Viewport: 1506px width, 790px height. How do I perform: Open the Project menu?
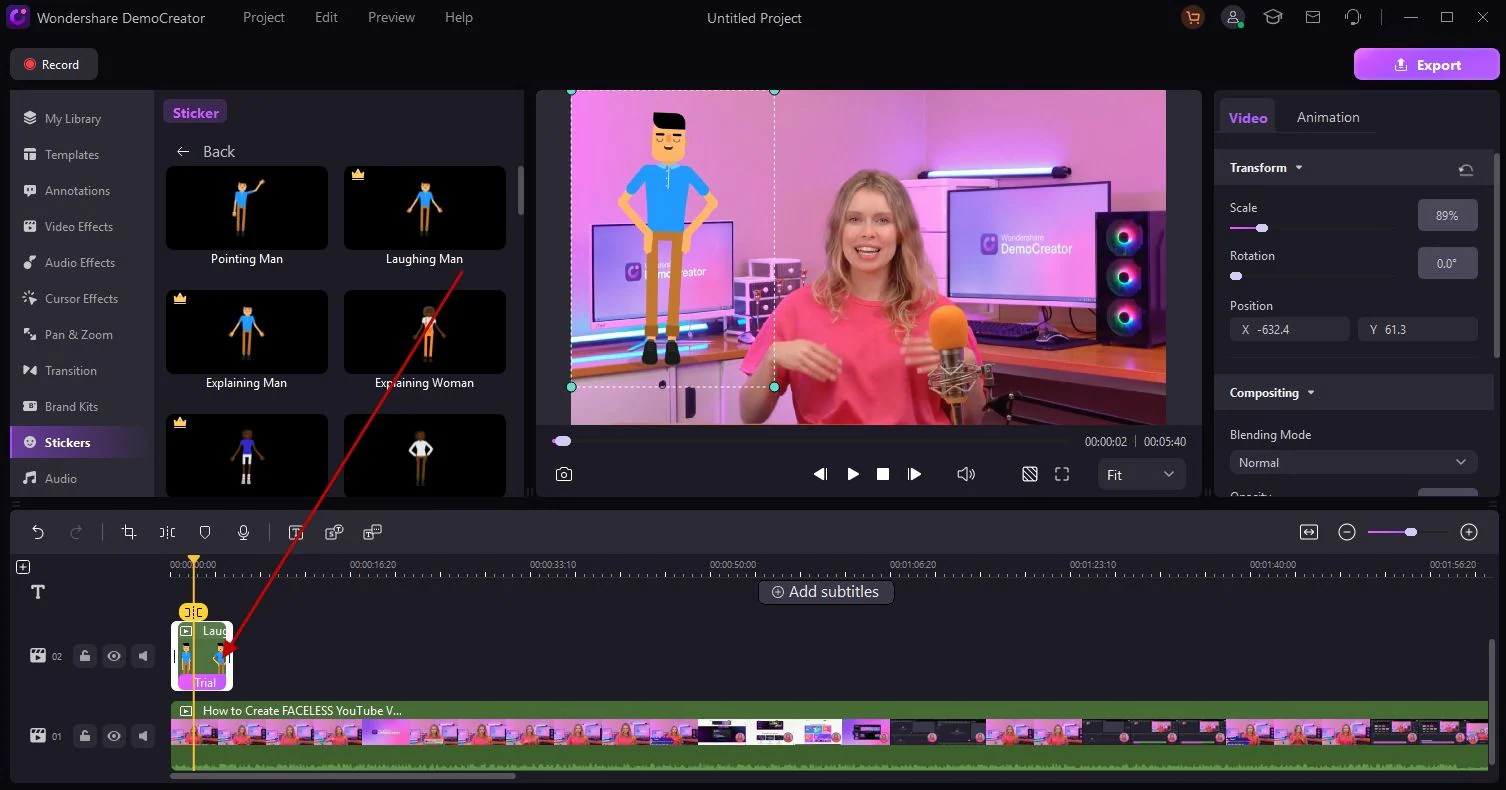pyautogui.click(x=264, y=17)
